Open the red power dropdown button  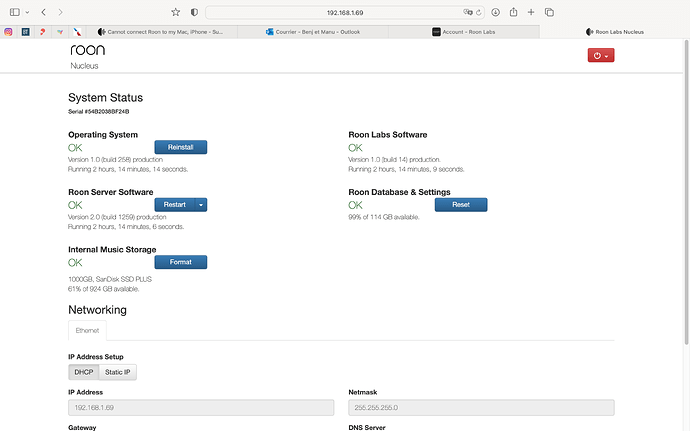coord(601,55)
